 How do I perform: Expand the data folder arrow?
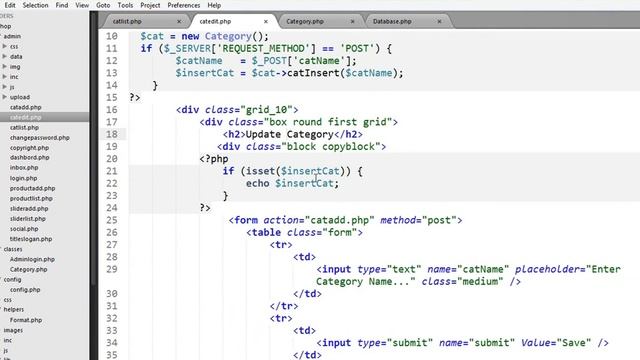4,56
